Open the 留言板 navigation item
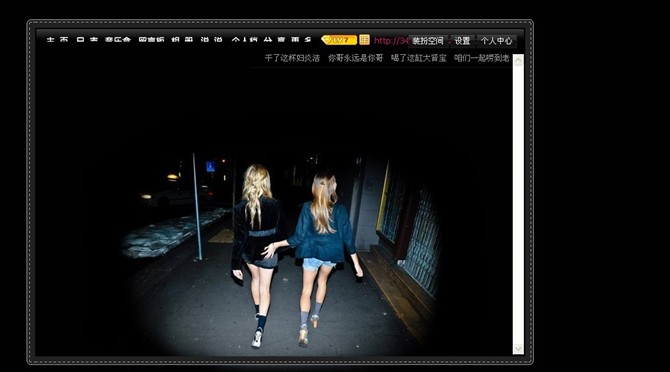Viewport: 670px width, 372px height. click(x=151, y=40)
